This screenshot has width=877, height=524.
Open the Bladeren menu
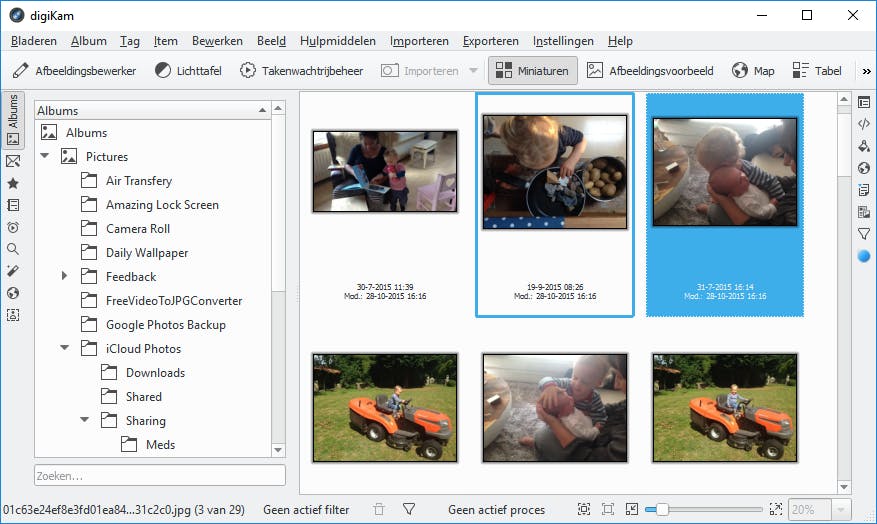[x=34, y=41]
